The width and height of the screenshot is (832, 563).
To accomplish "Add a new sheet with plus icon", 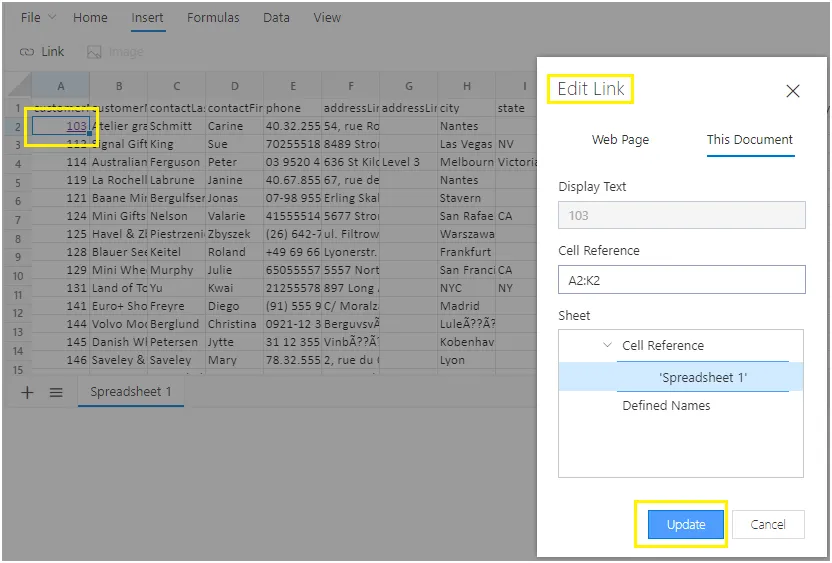I will pos(27,393).
